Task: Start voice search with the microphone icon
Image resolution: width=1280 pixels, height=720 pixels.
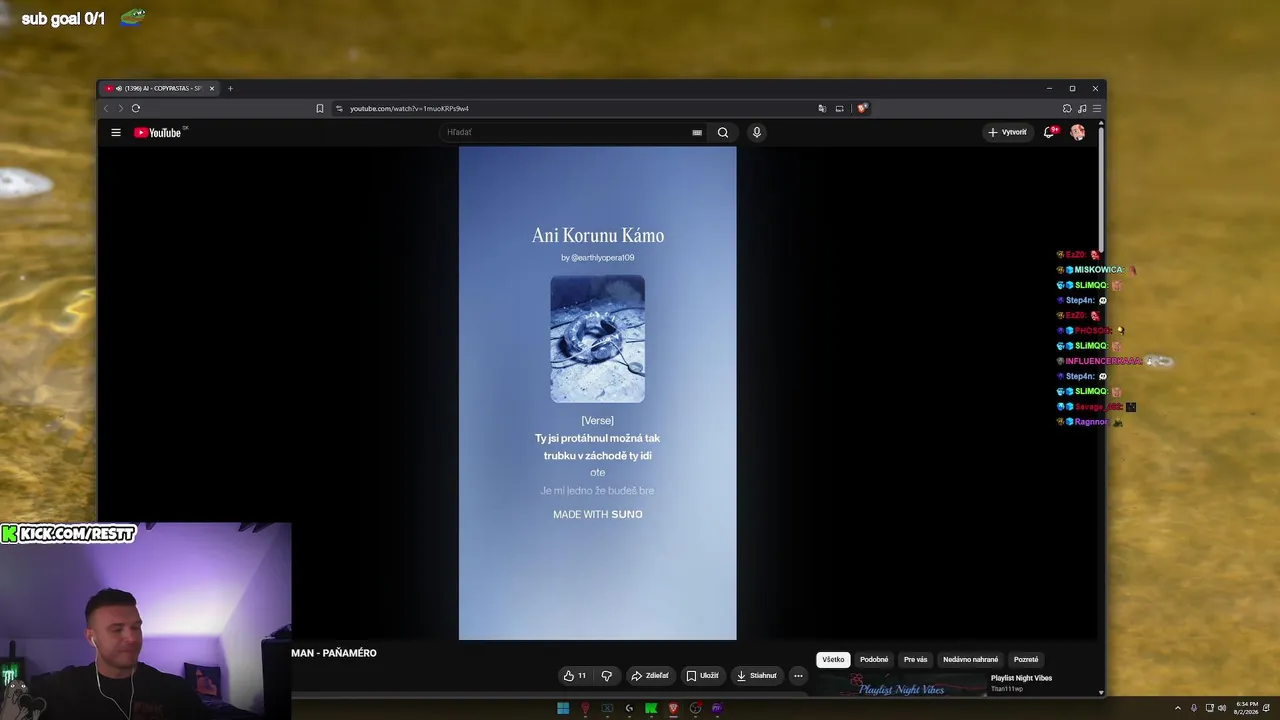Action: 756,132
